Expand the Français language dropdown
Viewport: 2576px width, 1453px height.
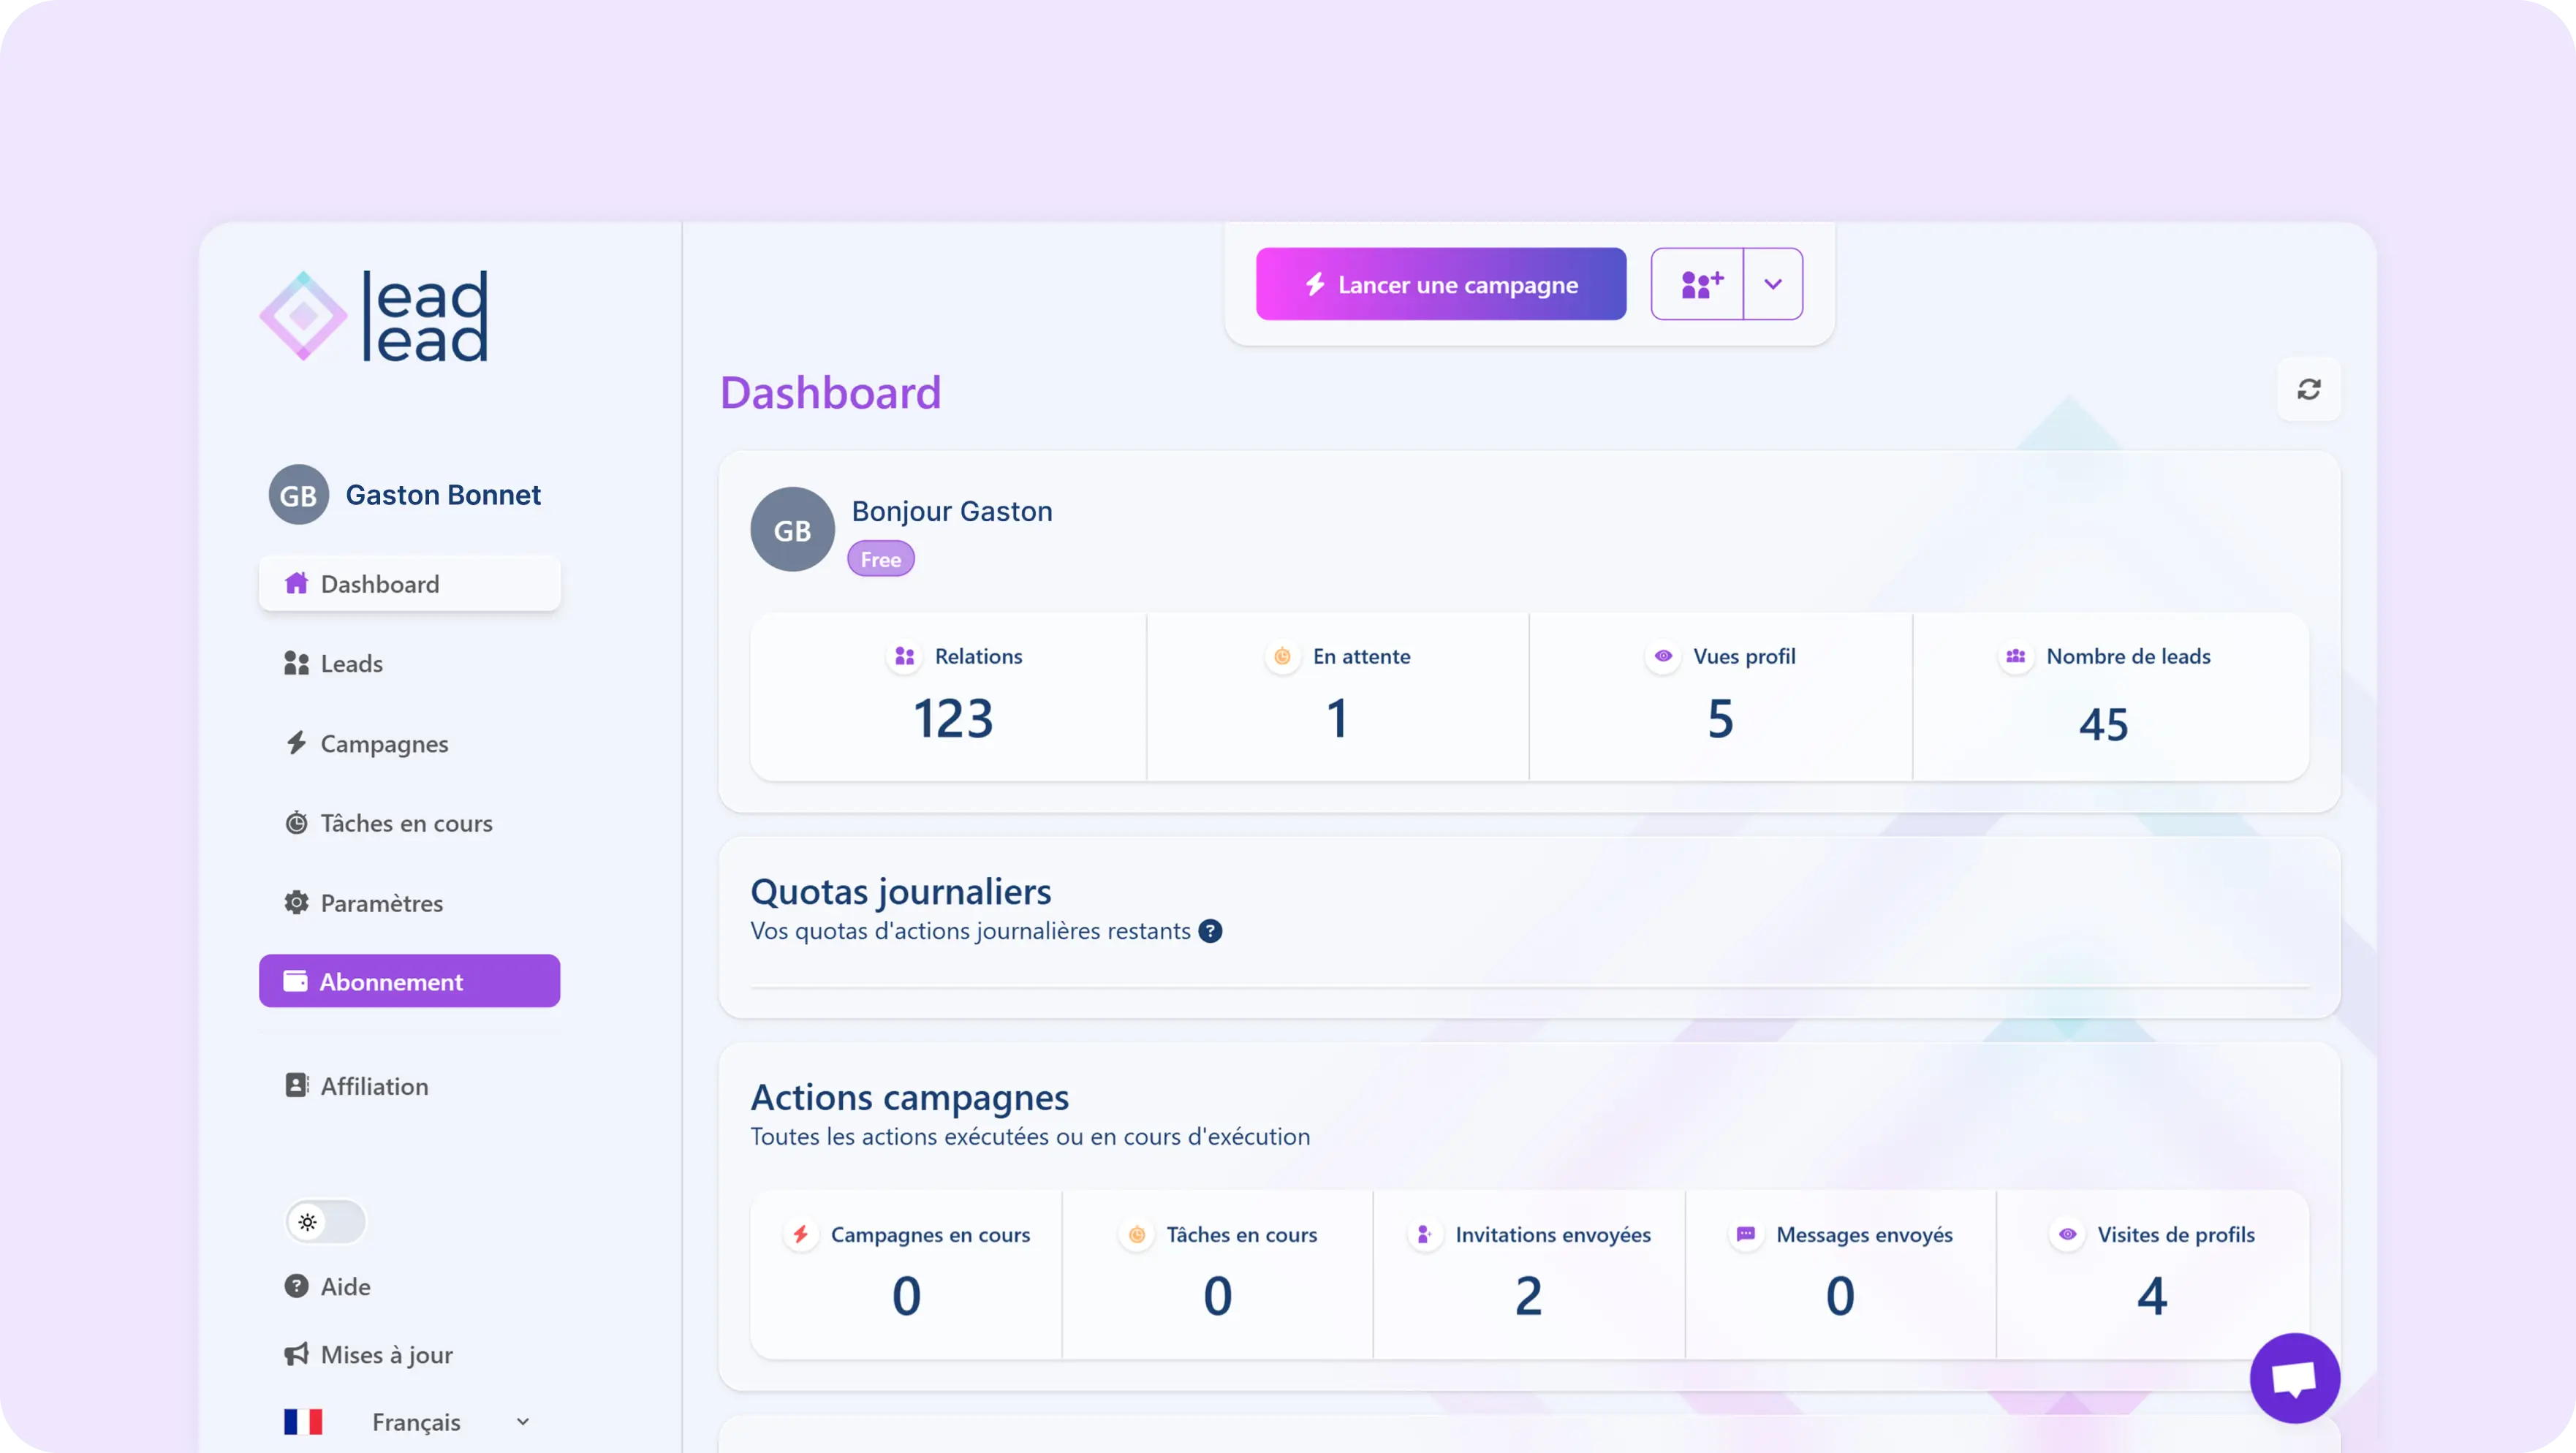coord(522,1422)
